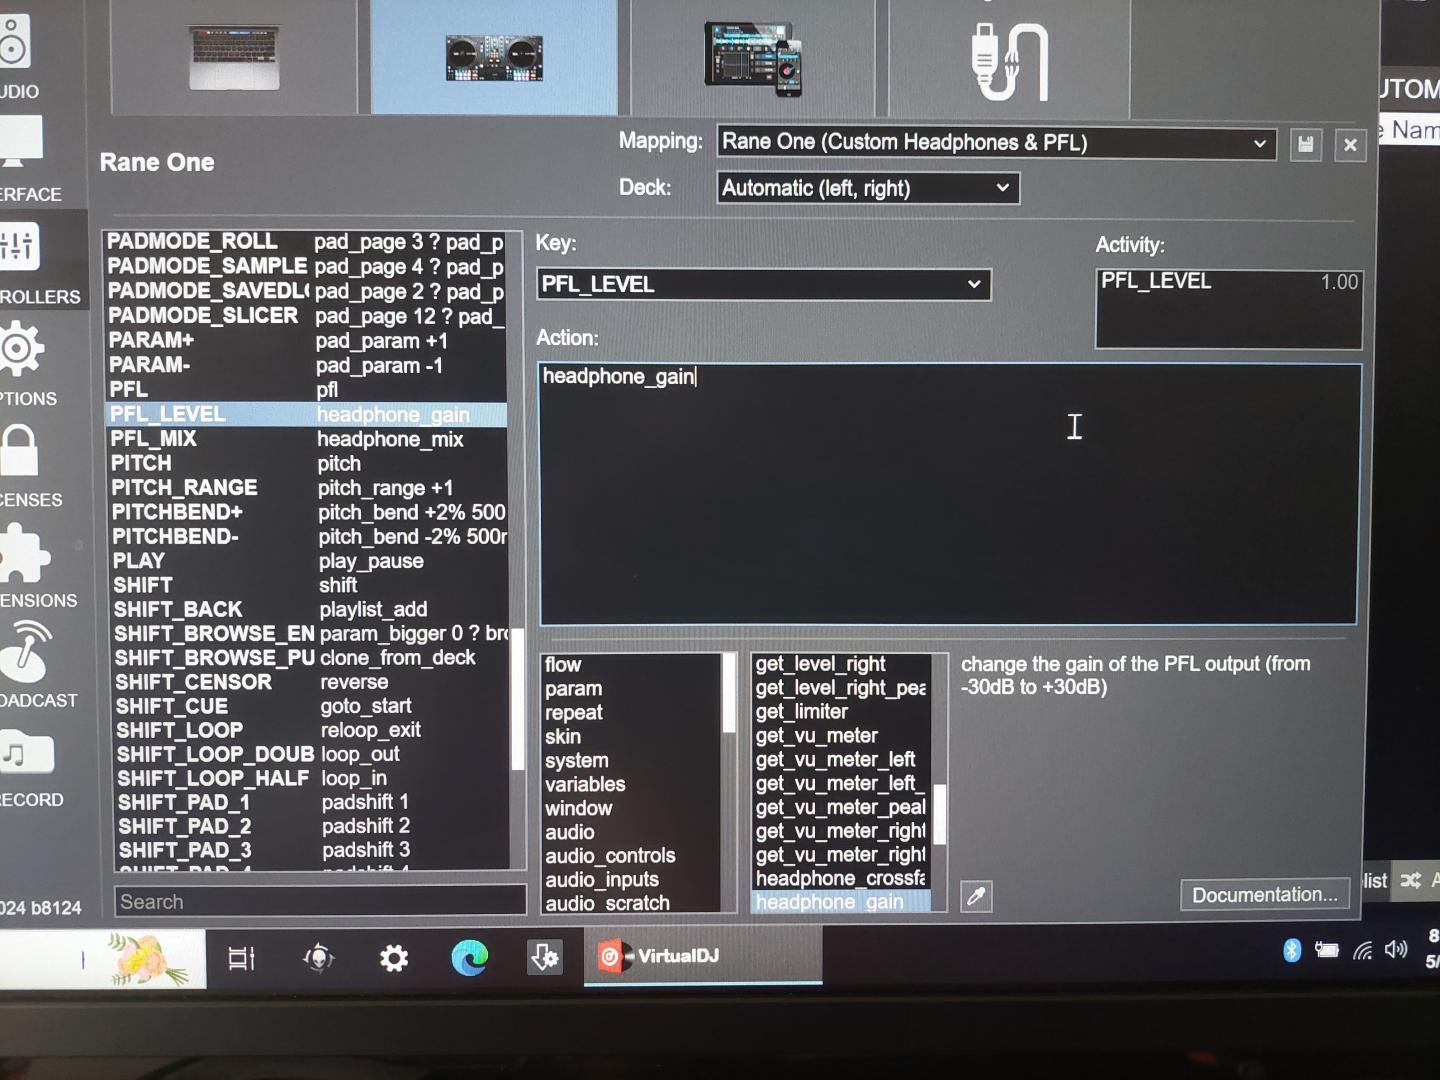Select PARAM+ mapping row
The image size is (1440, 1080).
[306, 341]
